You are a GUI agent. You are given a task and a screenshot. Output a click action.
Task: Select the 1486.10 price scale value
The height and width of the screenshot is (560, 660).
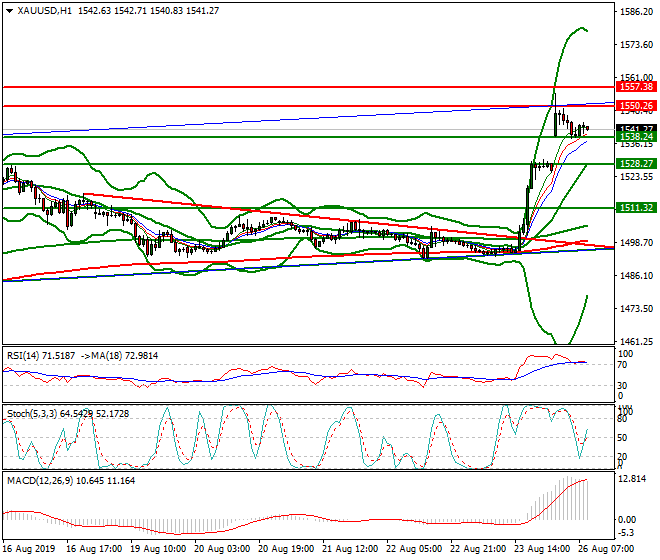pyautogui.click(x=636, y=276)
